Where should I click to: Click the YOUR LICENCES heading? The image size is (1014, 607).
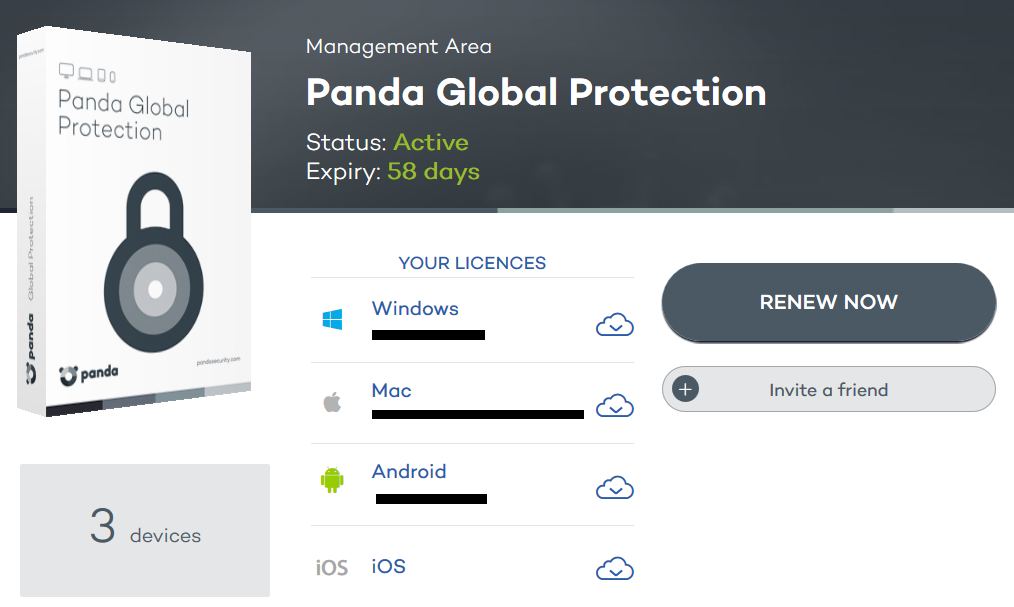(x=471, y=262)
